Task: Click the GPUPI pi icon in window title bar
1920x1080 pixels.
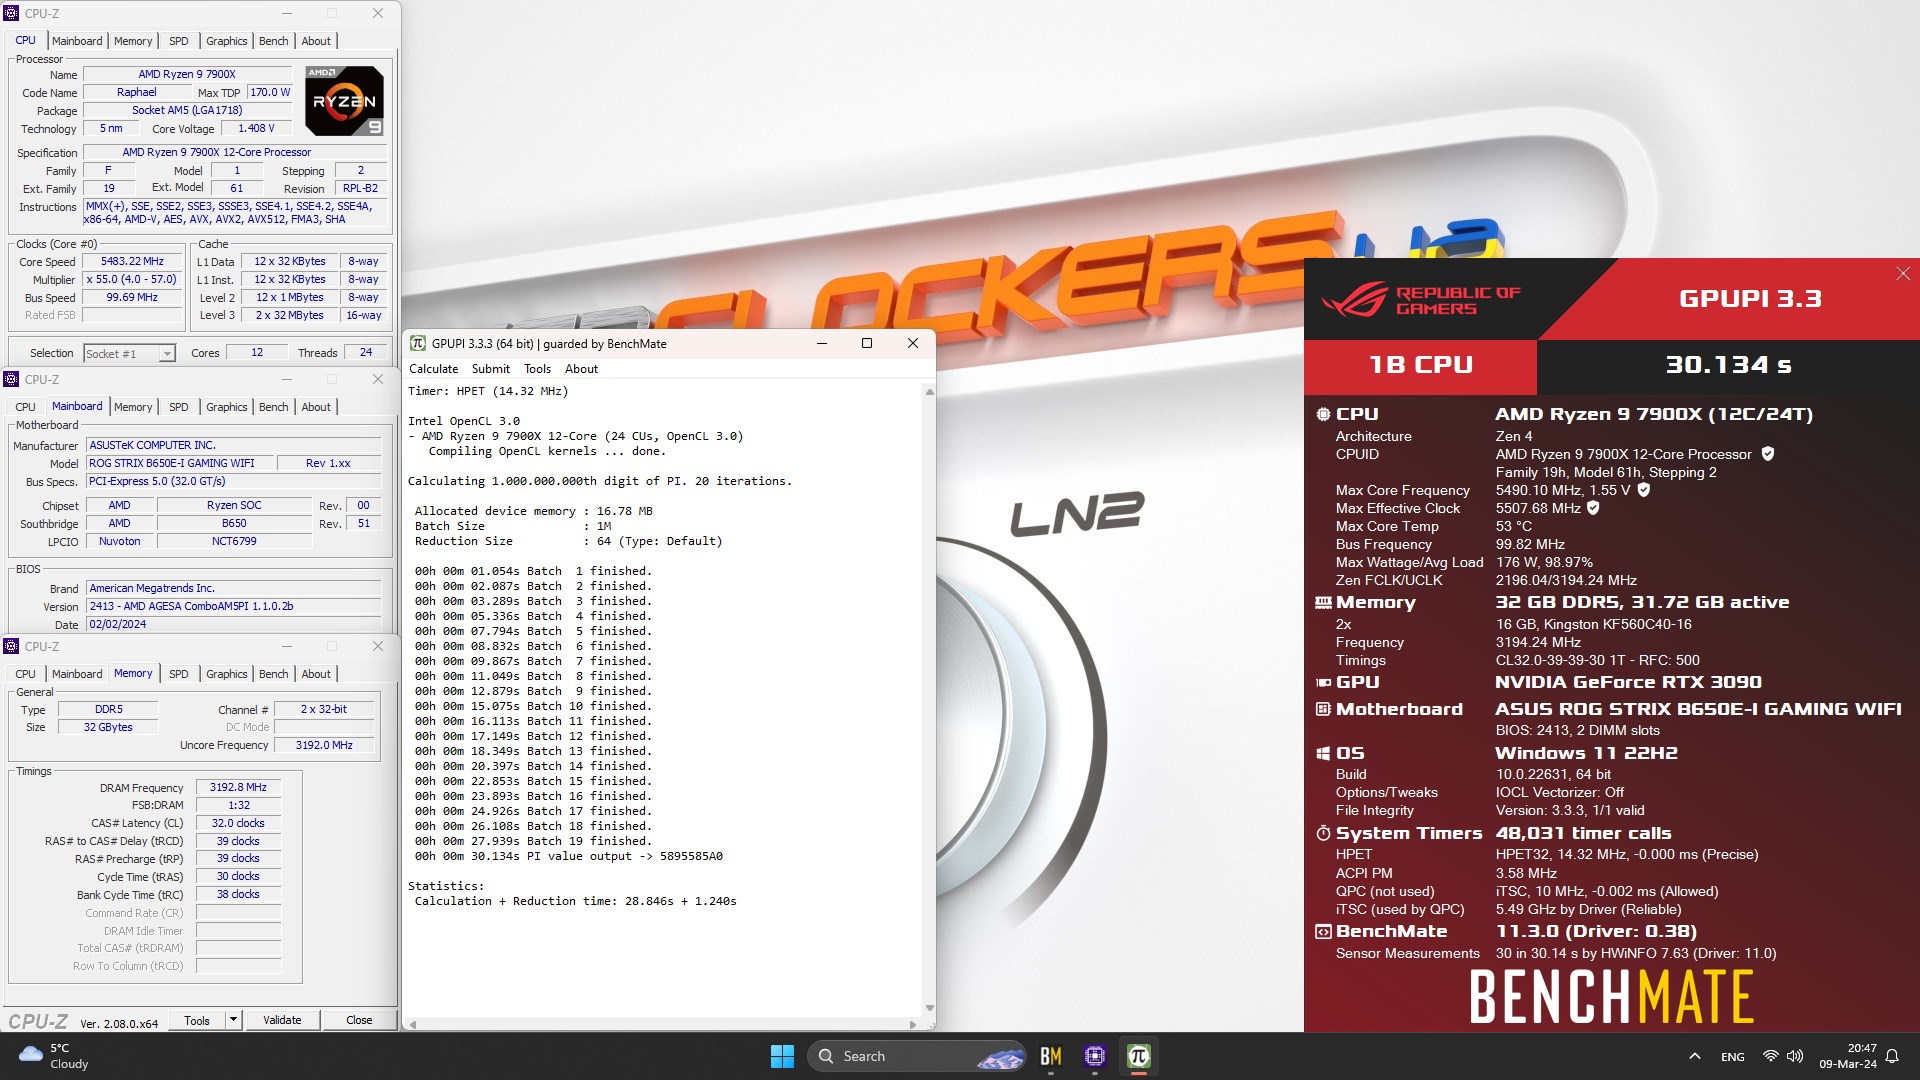Action: (x=418, y=343)
